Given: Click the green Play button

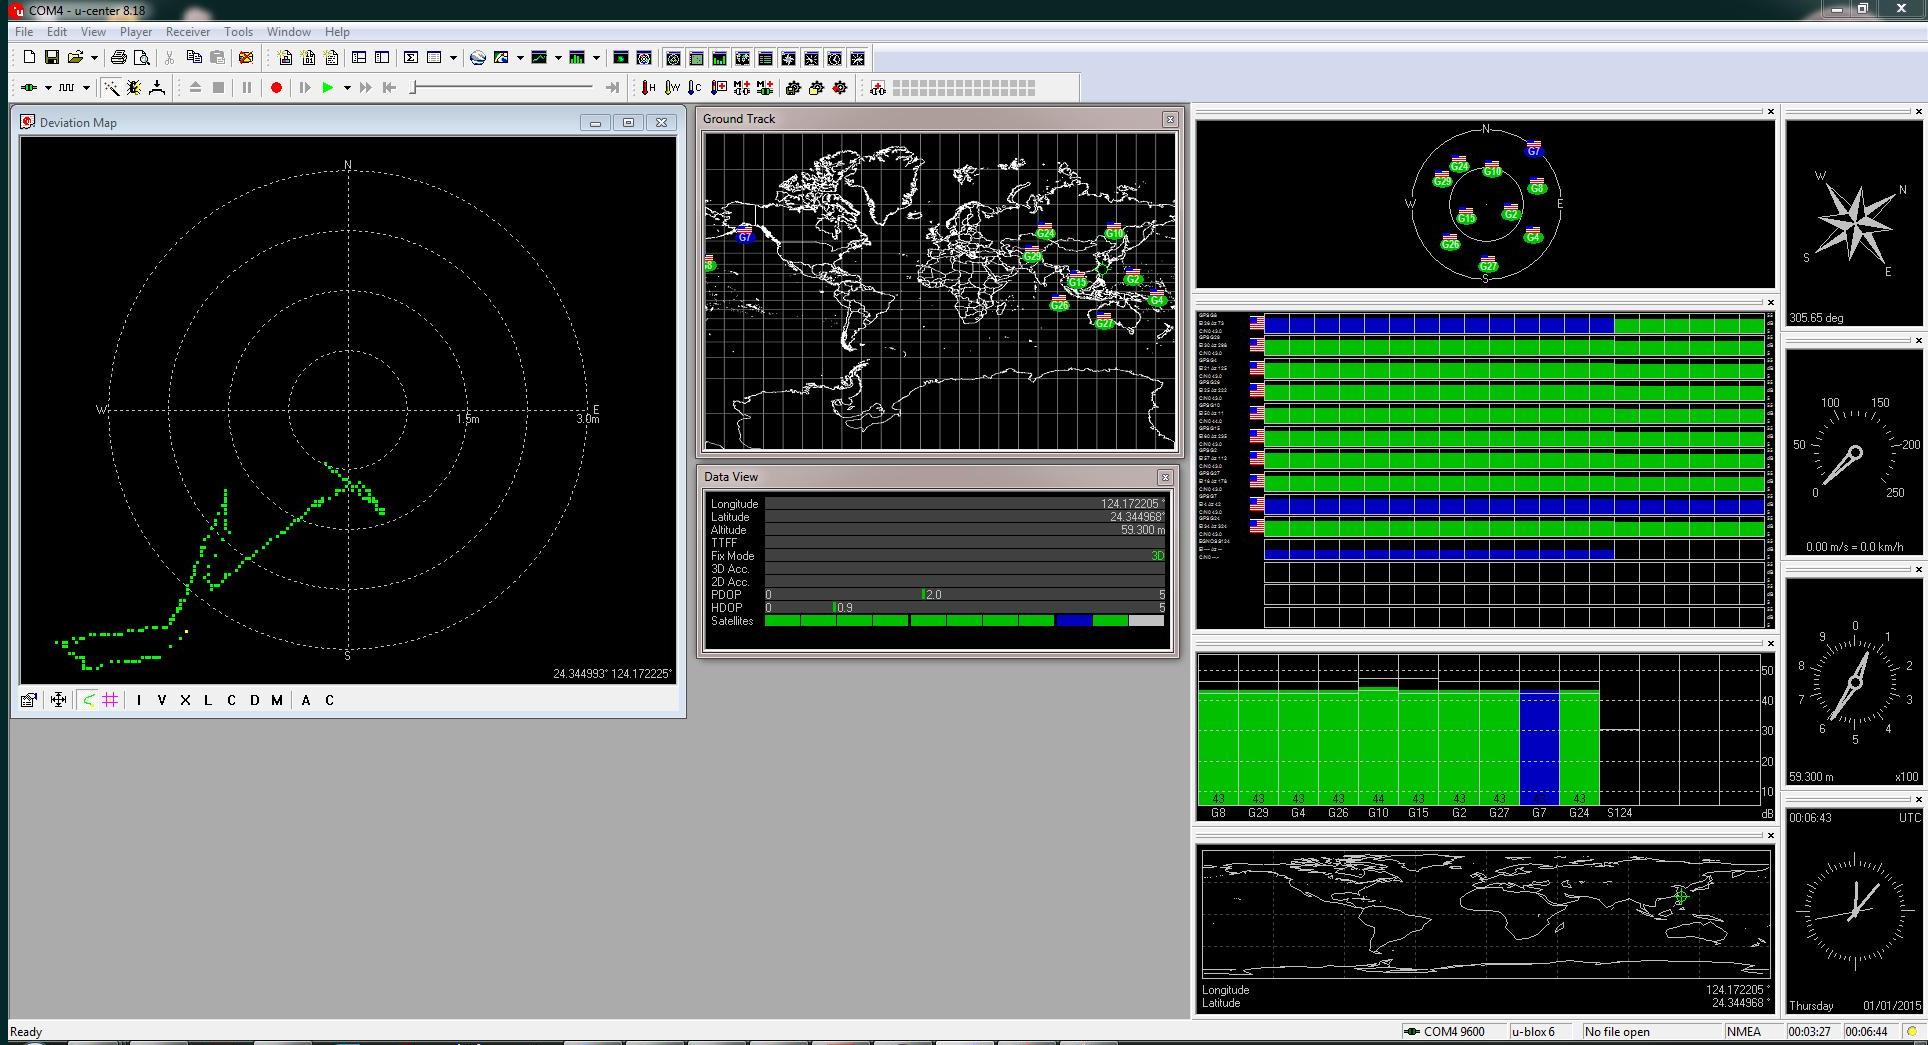Looking at the screenshot, I should [x=327, y=88].
